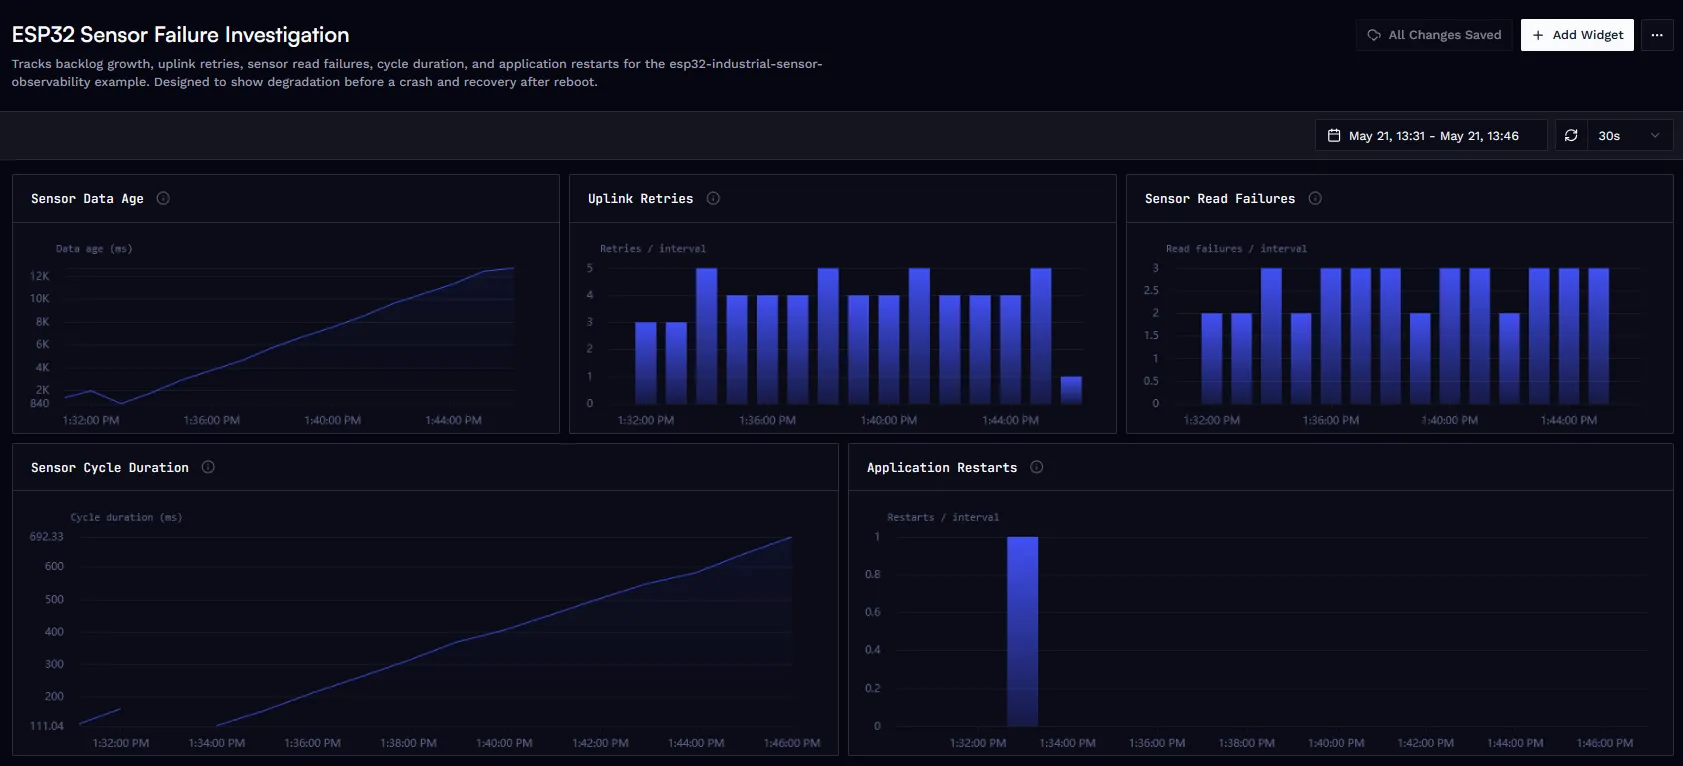Image resolution: width=1683 pixels, height=766 pixels.
Task: Click the Application Restarts widget title
Action: point(942,468)
